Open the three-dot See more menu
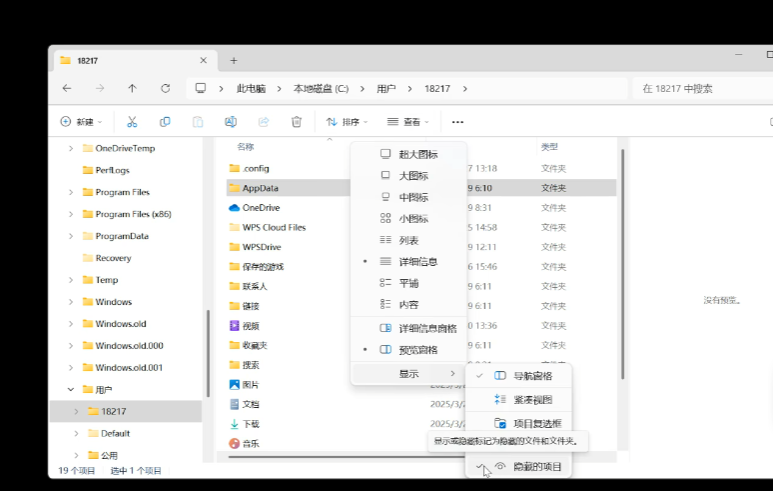 pyautogui.click(x=457, y=122)
